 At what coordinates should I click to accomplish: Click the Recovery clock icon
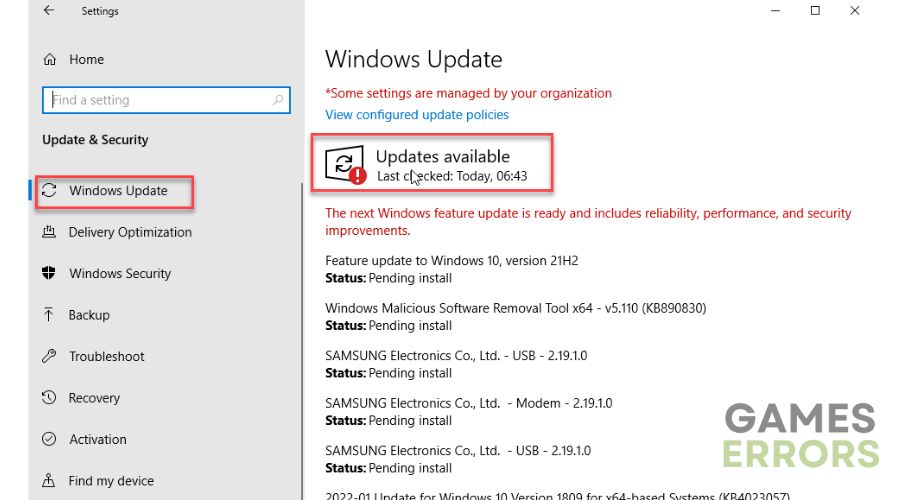point(49,397)
